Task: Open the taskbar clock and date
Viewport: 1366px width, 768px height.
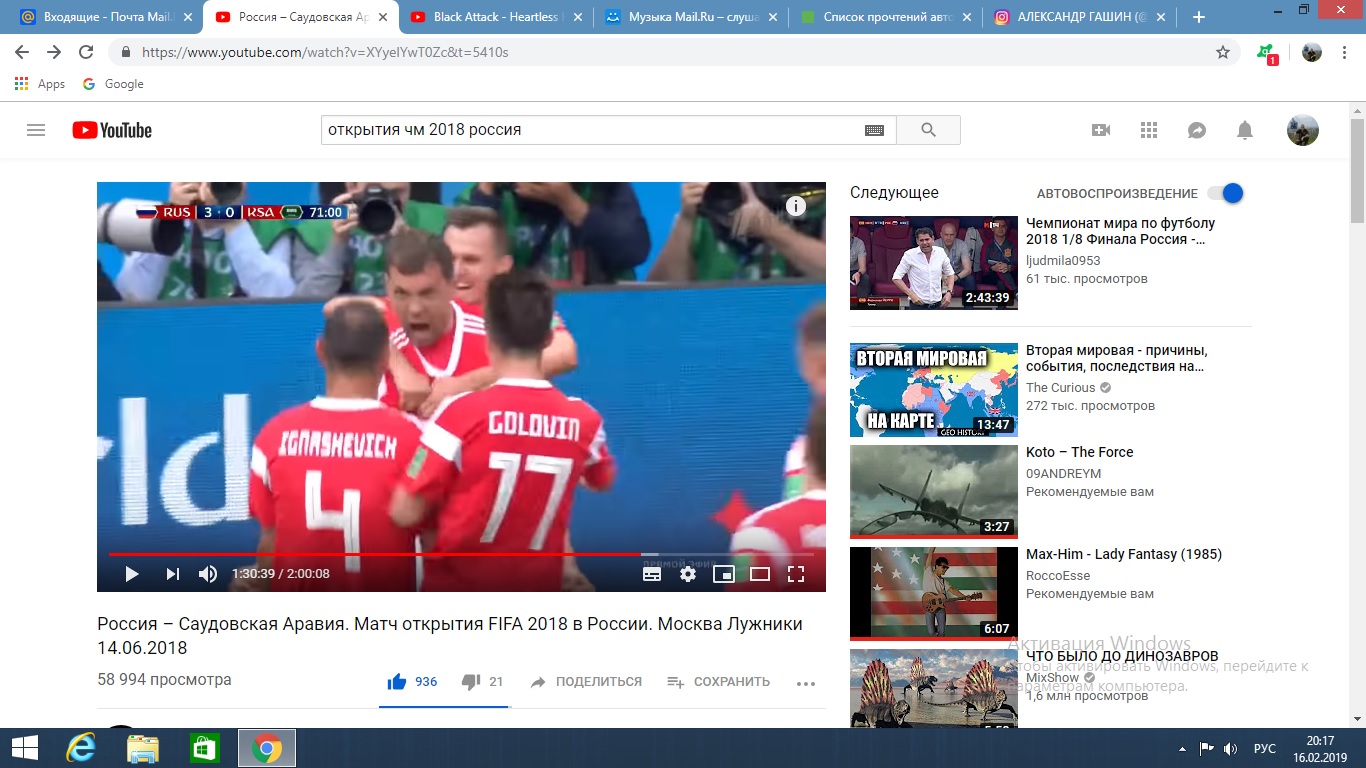Action: pos(1320,748)
